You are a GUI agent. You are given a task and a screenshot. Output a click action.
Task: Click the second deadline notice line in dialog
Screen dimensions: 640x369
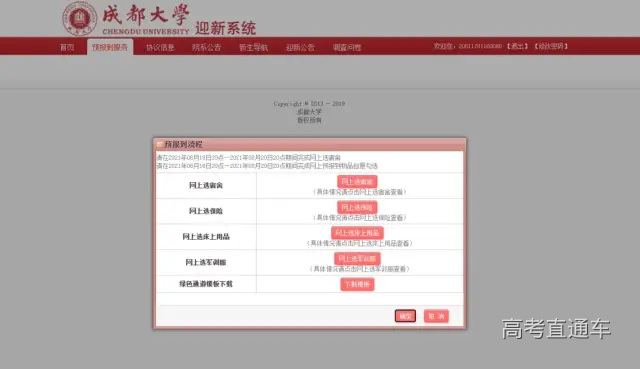pos(267,166)
